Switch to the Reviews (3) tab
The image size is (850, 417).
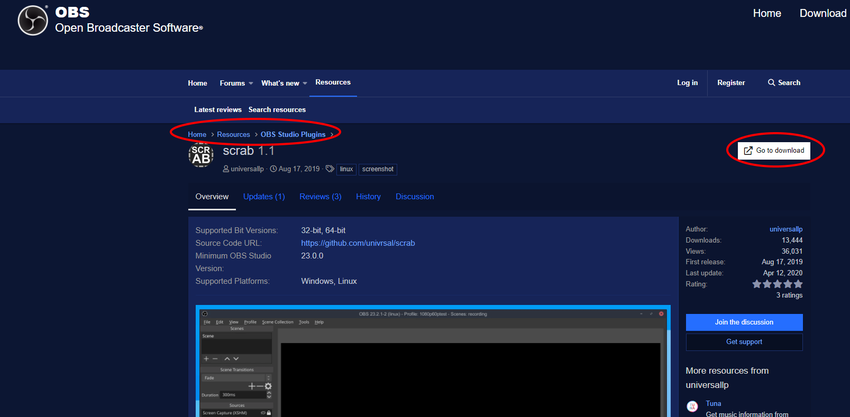point(320,197)
